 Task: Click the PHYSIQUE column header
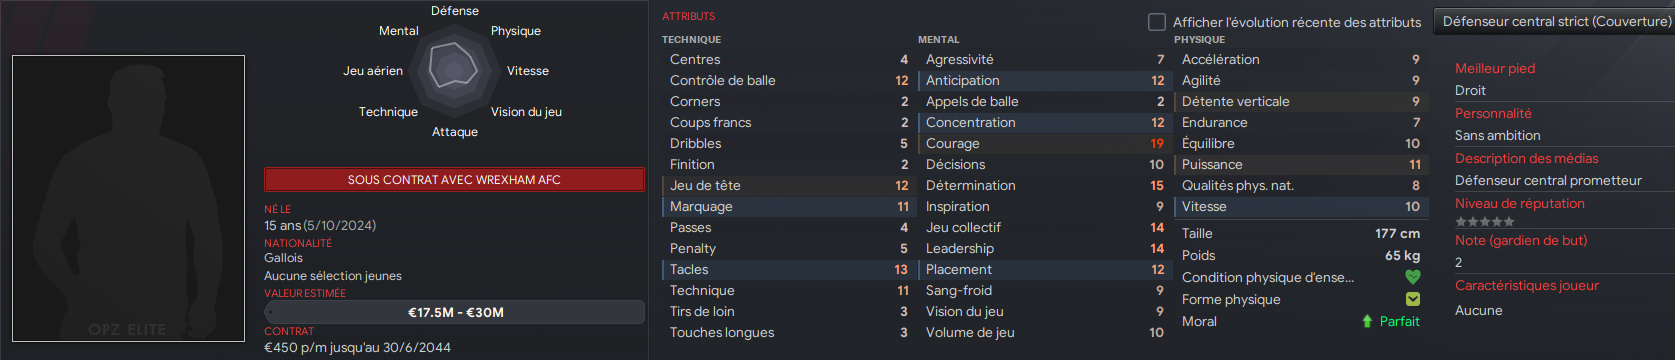[x=1199, y=39]
